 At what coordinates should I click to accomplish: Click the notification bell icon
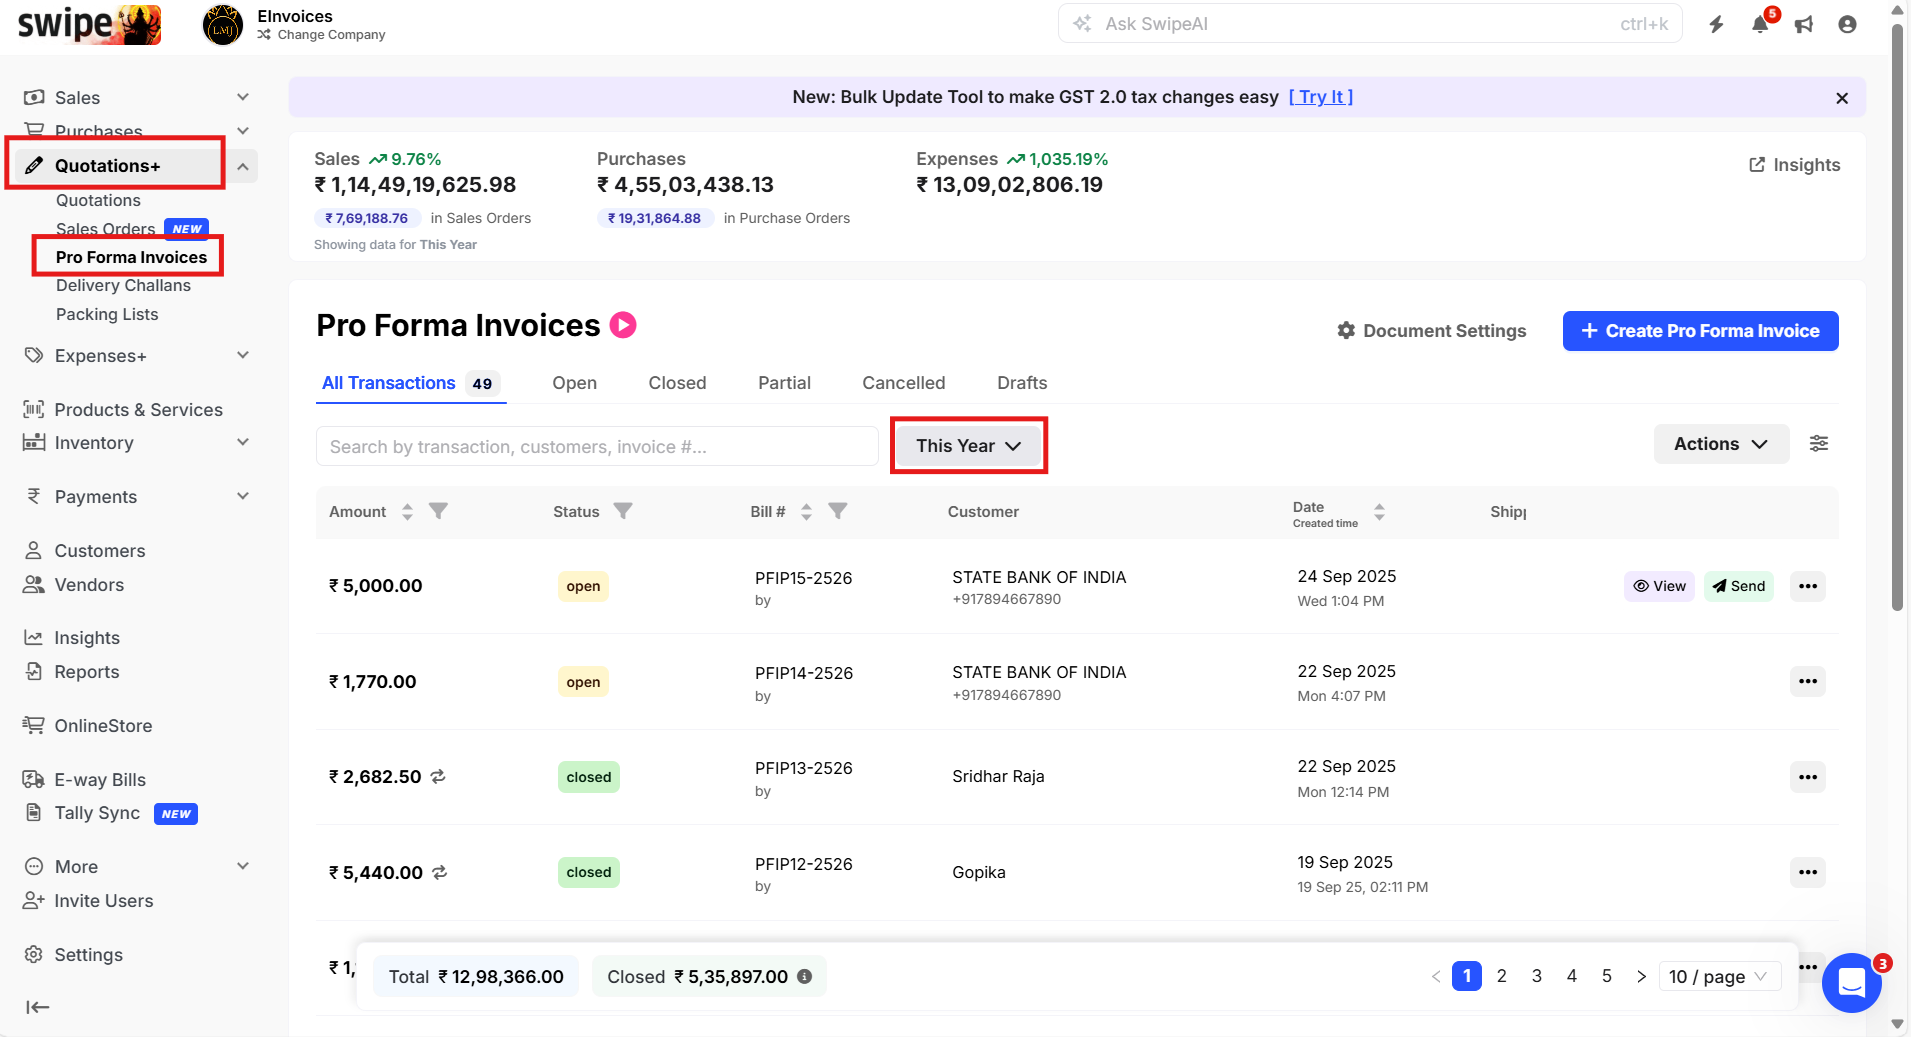(x=1759, y=25)
